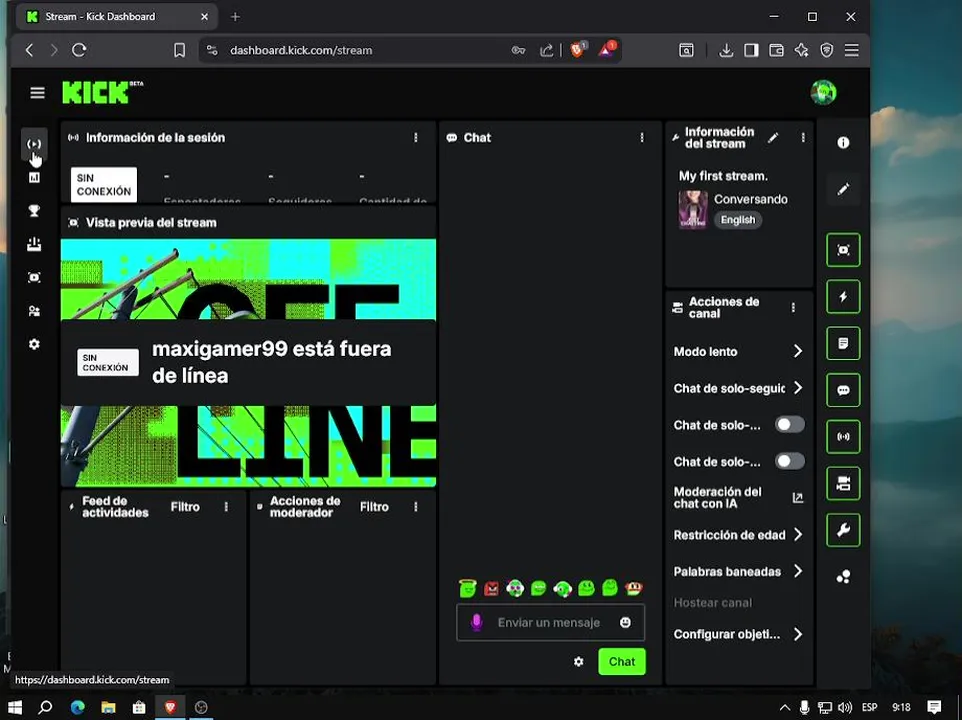Screen dimensions: 962x720
Task: Open Brave Shields lion icon
Action: (x=577, y=50)
